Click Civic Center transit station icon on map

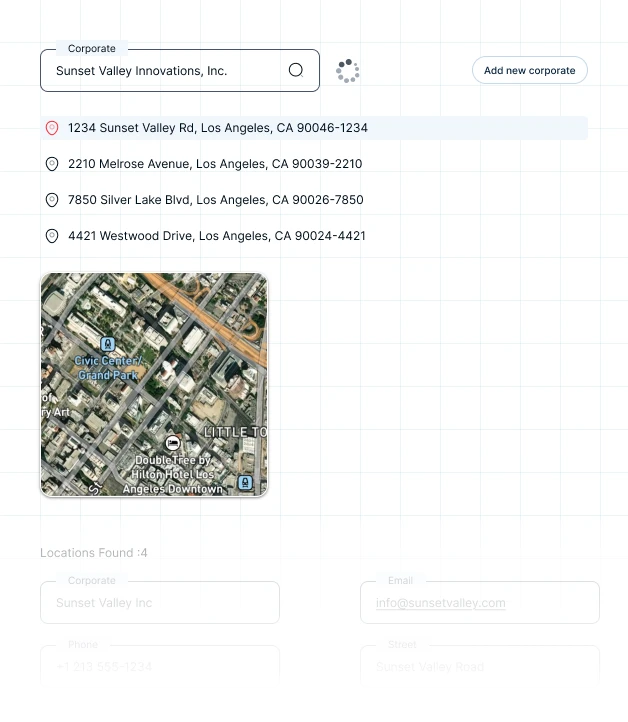(x=108, y=345)
